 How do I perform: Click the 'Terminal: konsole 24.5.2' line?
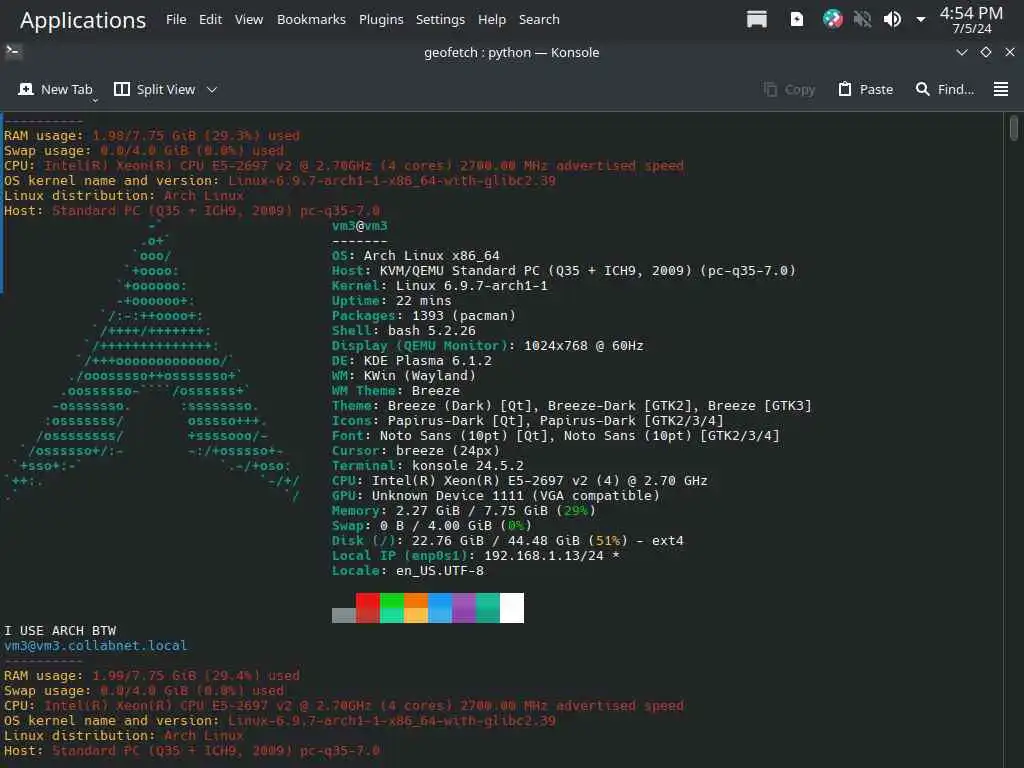tap(428, 466)
